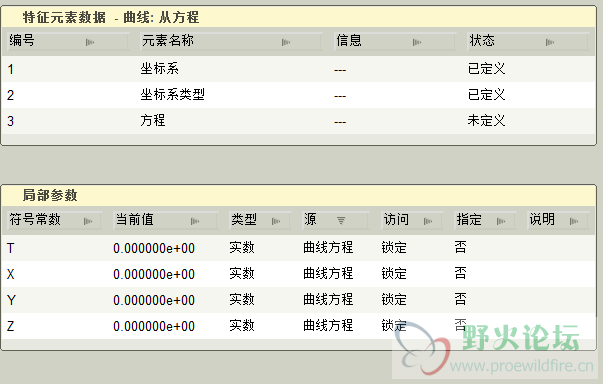Image resolution: width=603 pixels, height=384 pixels.
Task: Click the 访问 column header
Action: tap(412, 220)
